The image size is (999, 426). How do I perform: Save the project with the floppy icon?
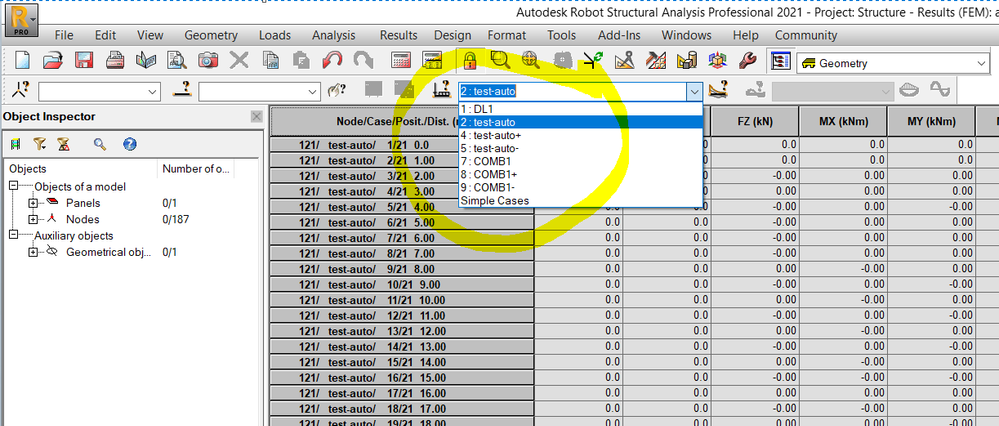[x=84, y=61]
